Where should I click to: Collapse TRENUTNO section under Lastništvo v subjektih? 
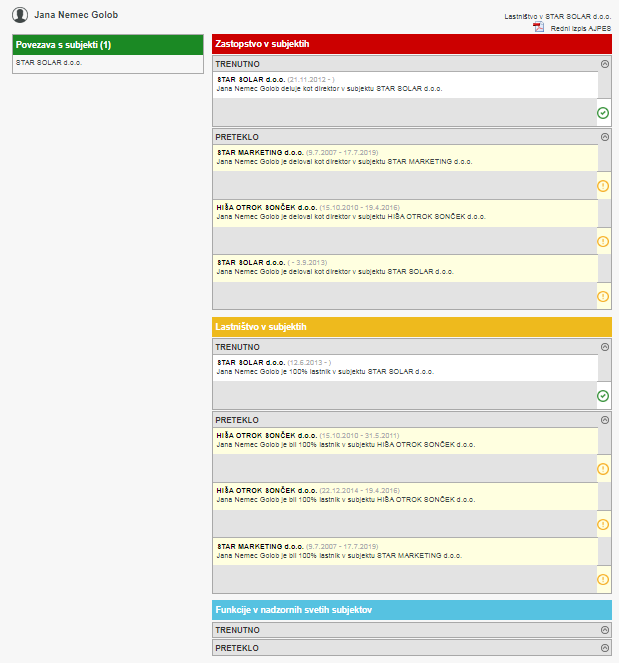coord(604,346)
